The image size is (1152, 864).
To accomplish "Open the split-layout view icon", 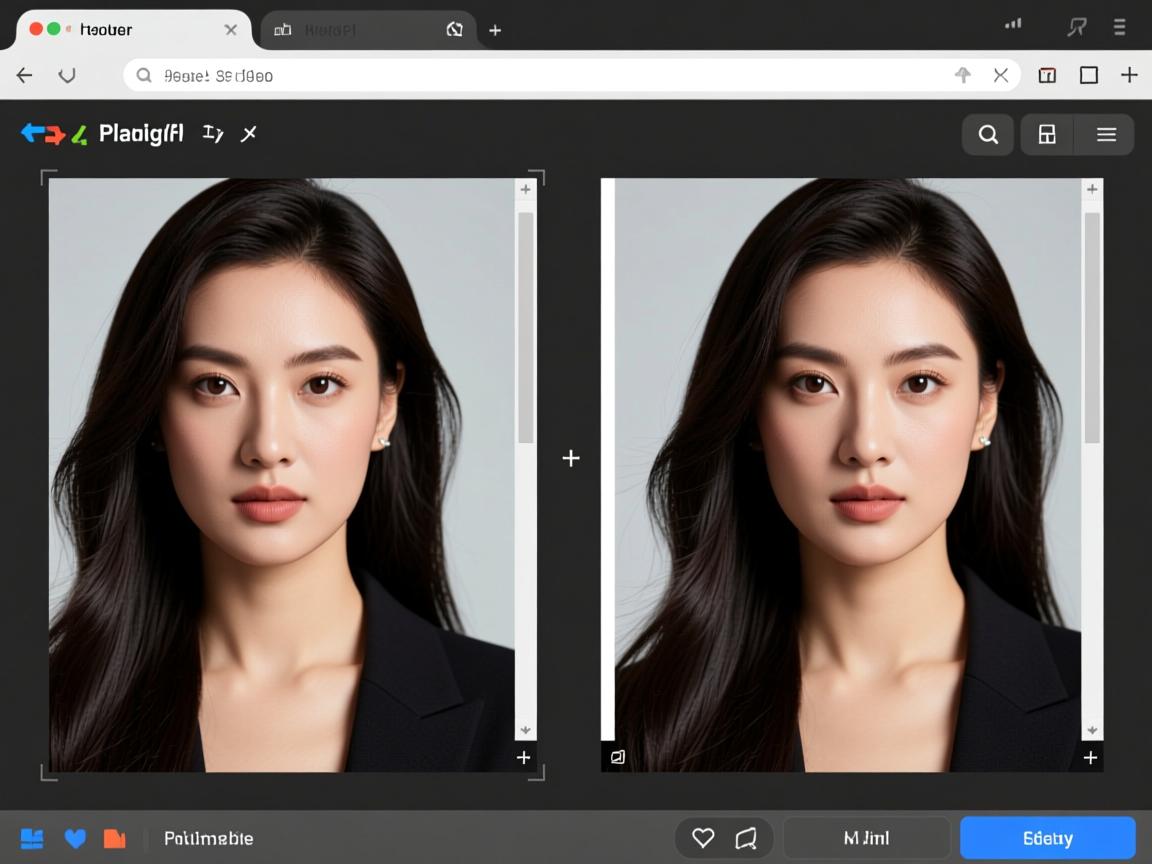I will [1046, 134].
